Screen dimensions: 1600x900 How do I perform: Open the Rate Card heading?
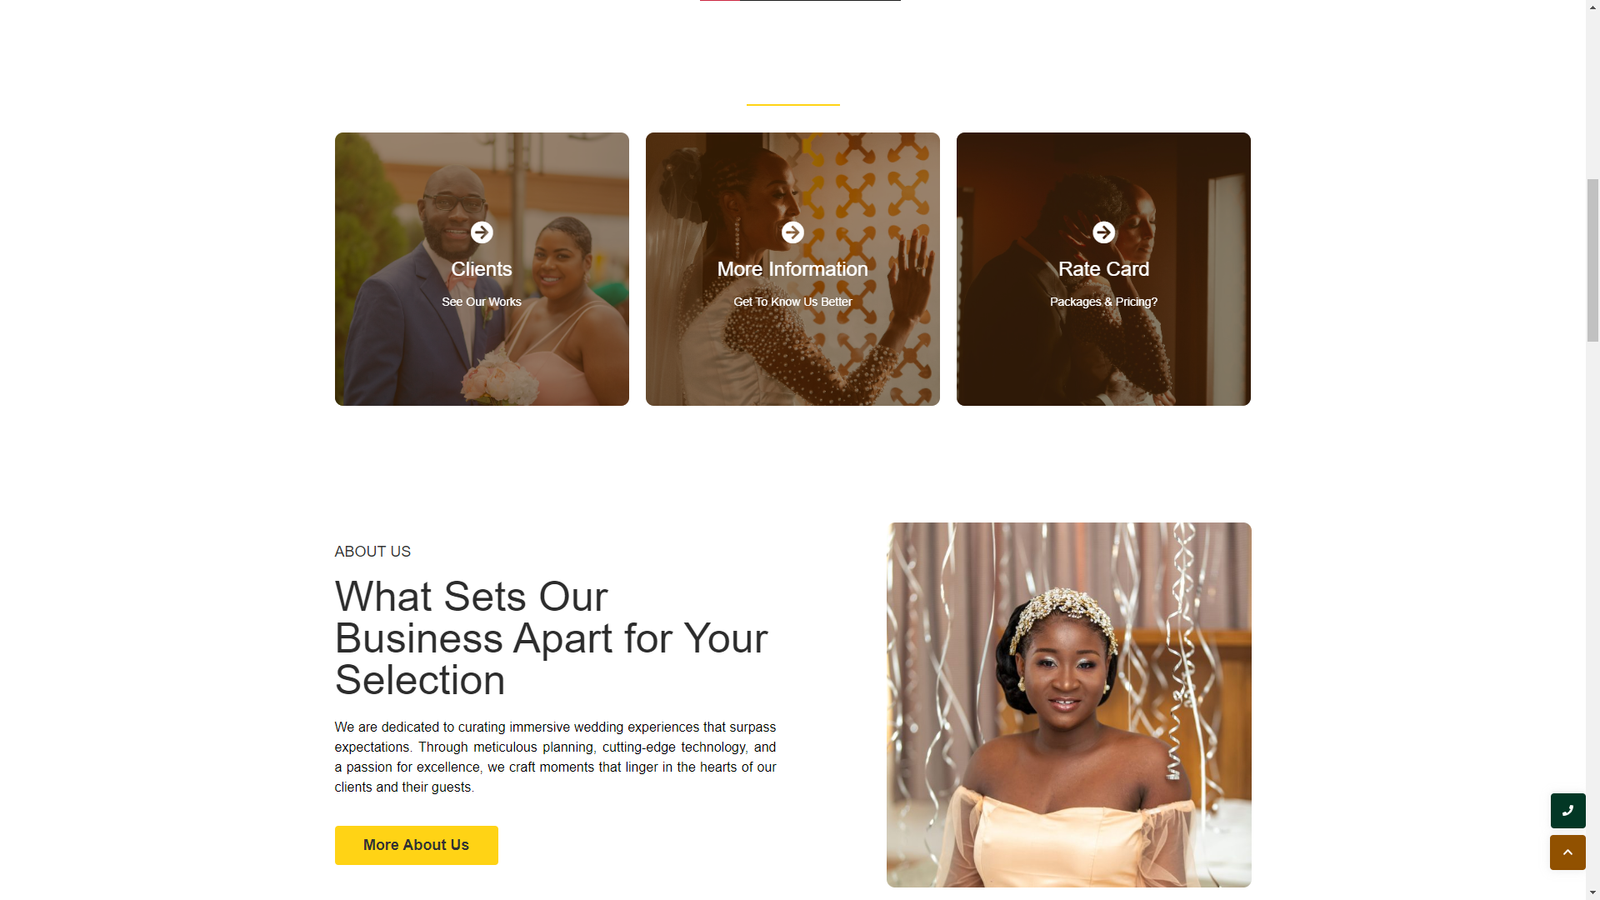point(1103,269)
